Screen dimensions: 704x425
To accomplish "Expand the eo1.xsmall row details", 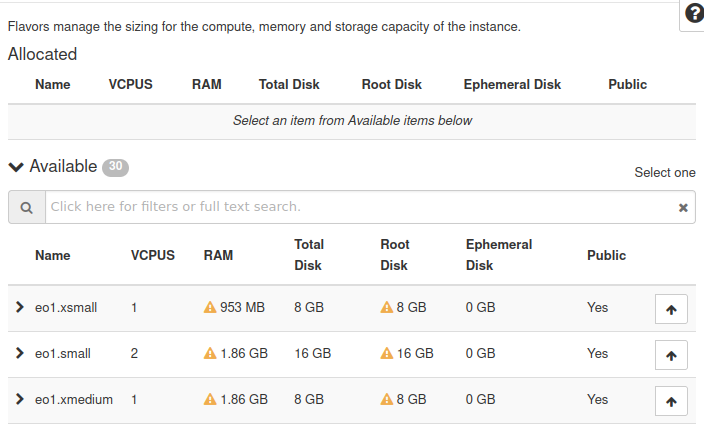I will pyautogui.click(x=19, y=307).
